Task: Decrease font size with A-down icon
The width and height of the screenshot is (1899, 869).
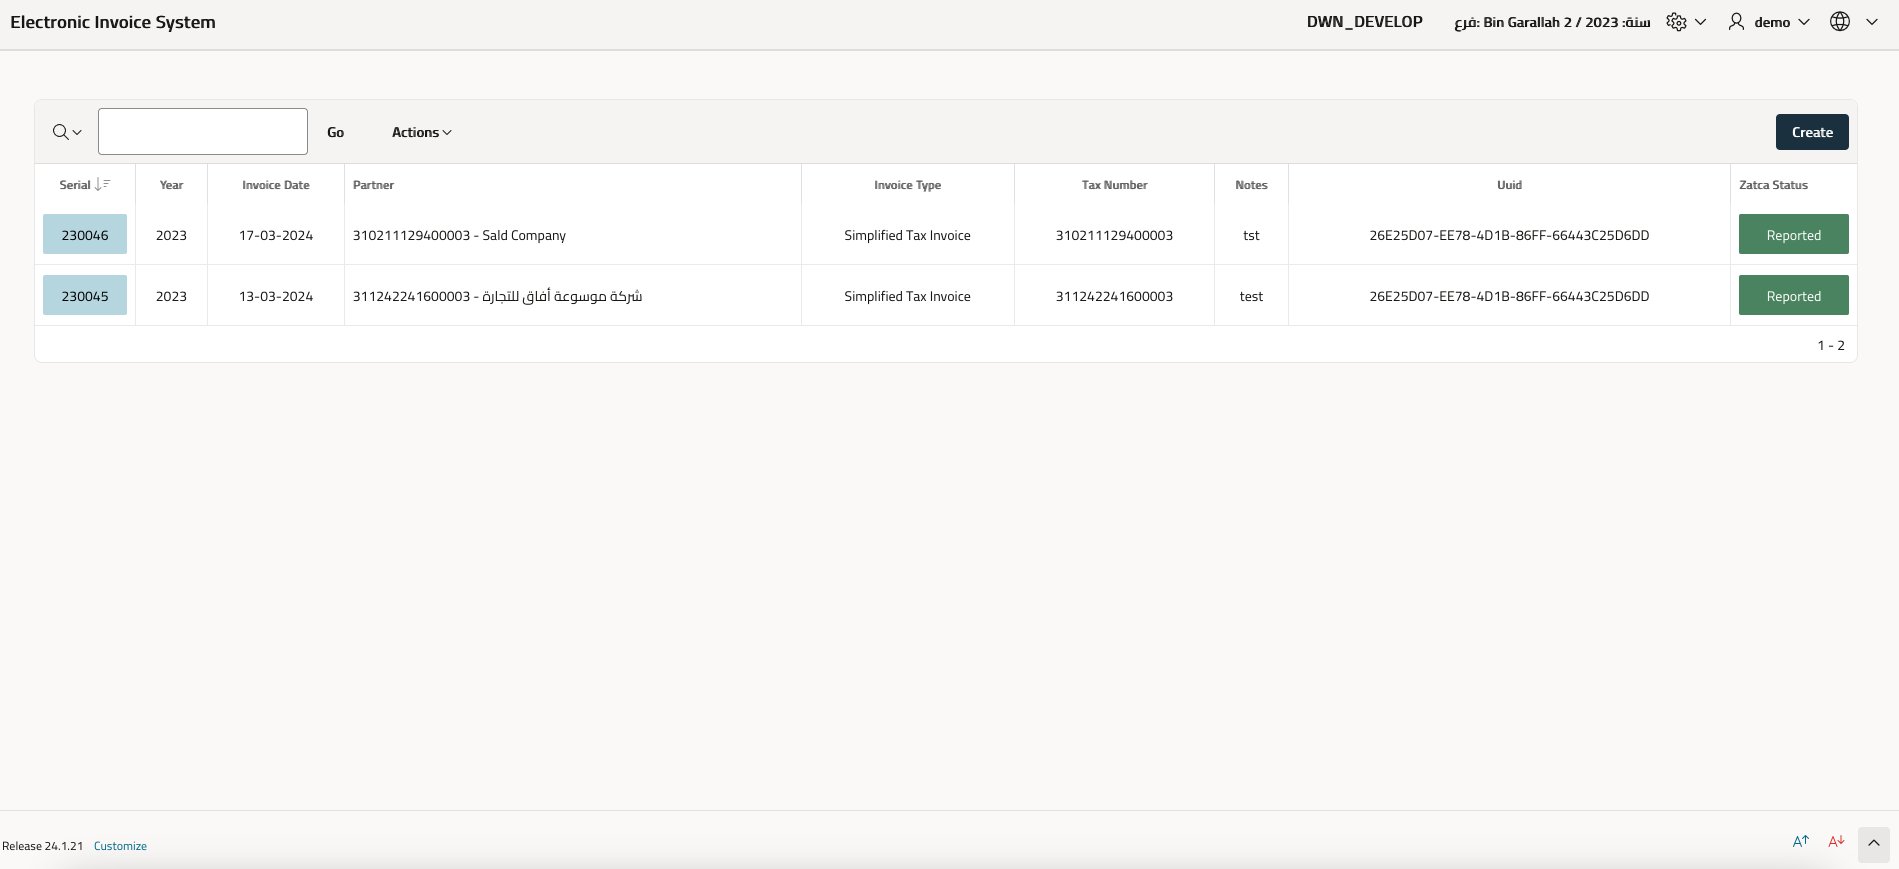Action: coord(1836,842)
